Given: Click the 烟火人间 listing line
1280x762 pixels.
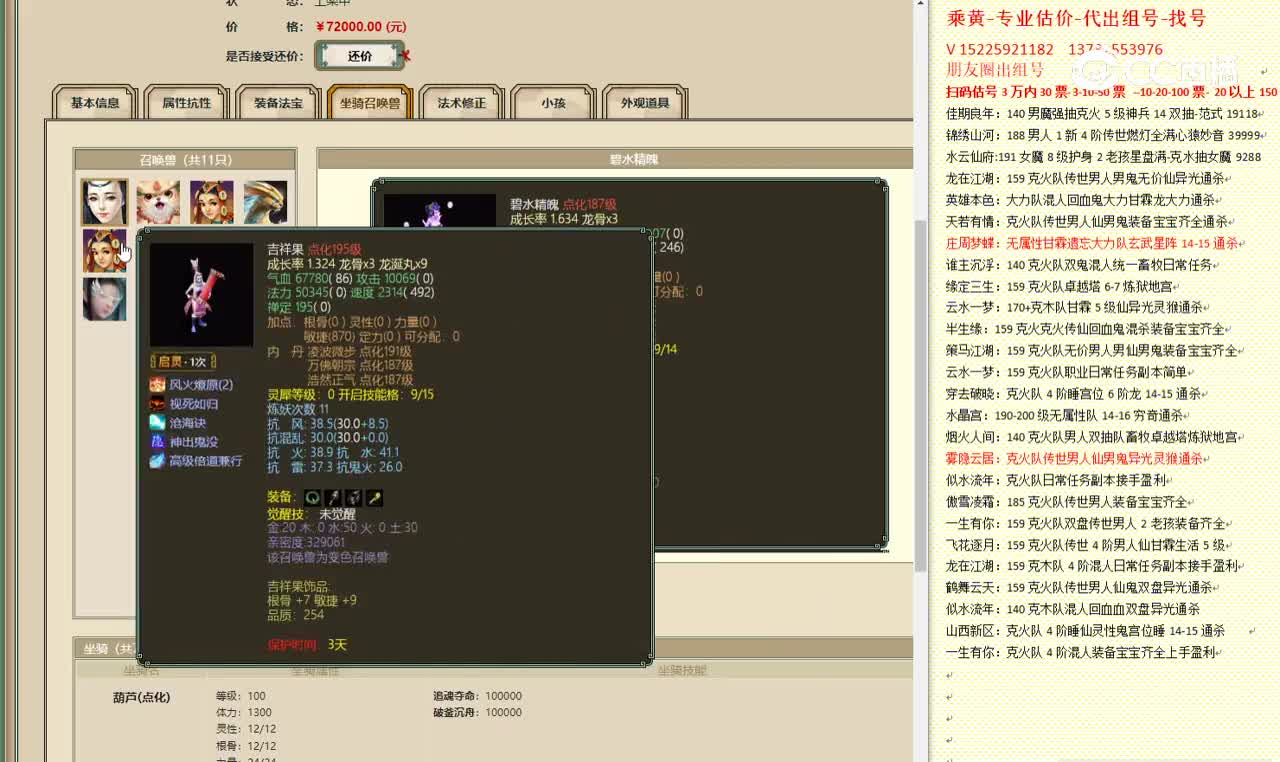Looking at the screenshot, I should [1096, 437].
